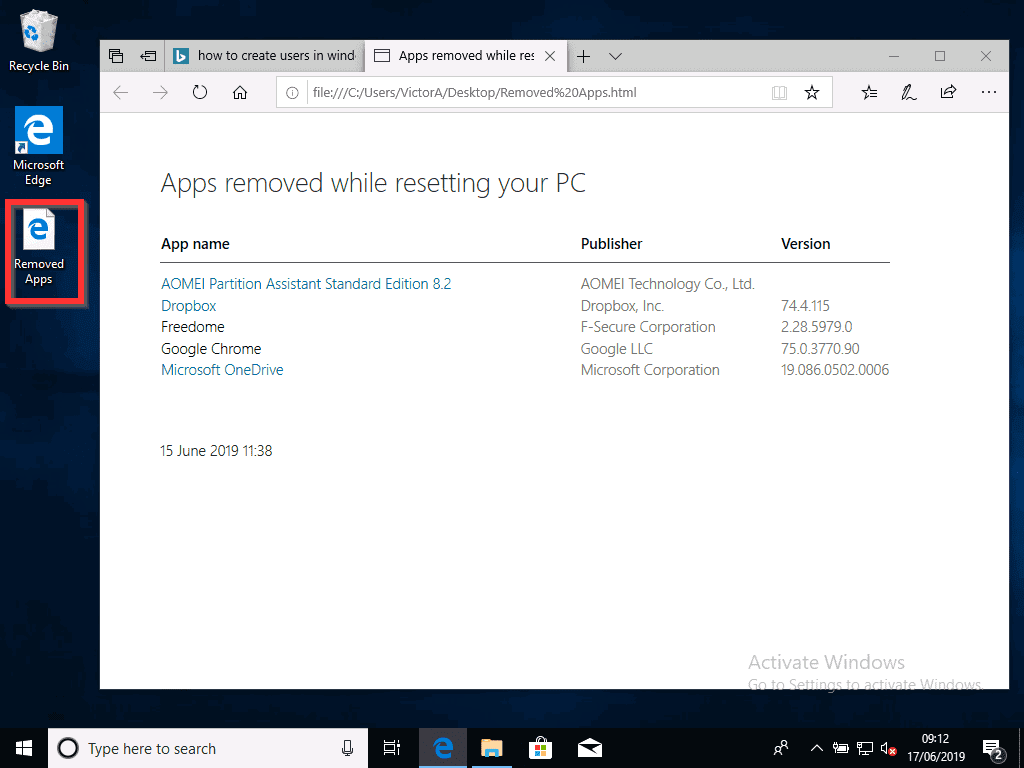
Task: Toggle Reading view book icon
Action: (x=780, y=93)
